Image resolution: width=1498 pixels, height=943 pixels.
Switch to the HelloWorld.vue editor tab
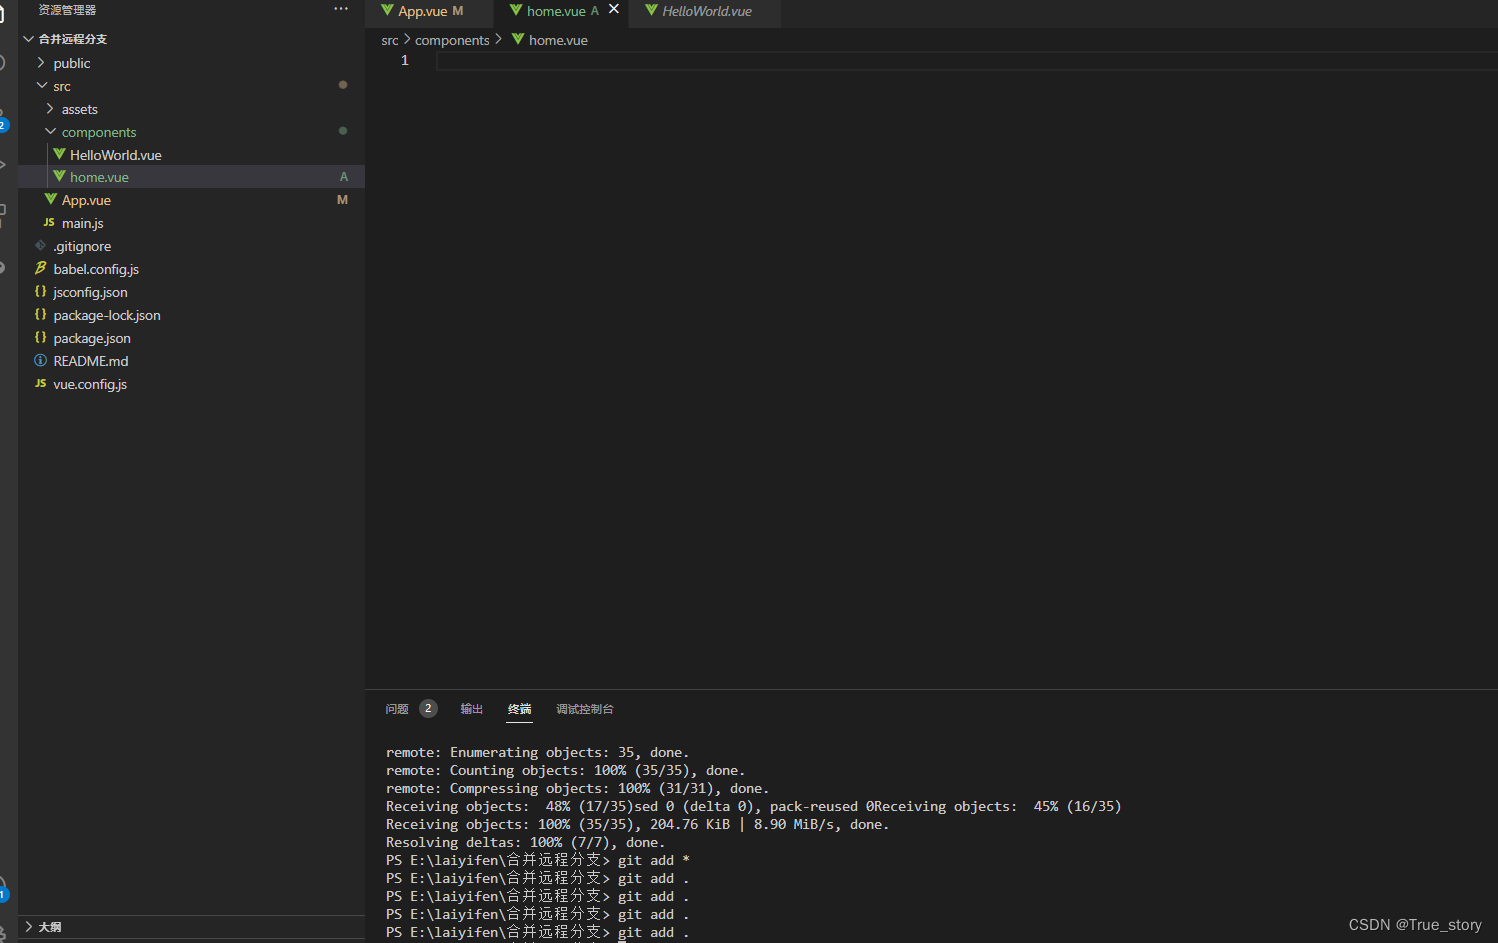pos(706,11)
